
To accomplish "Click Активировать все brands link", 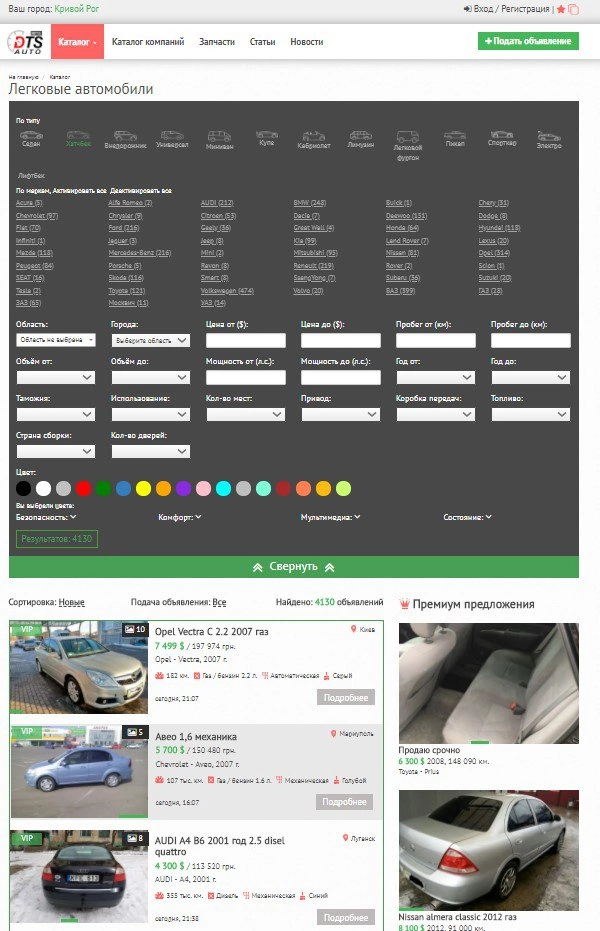I will click(x=80, y=191).
